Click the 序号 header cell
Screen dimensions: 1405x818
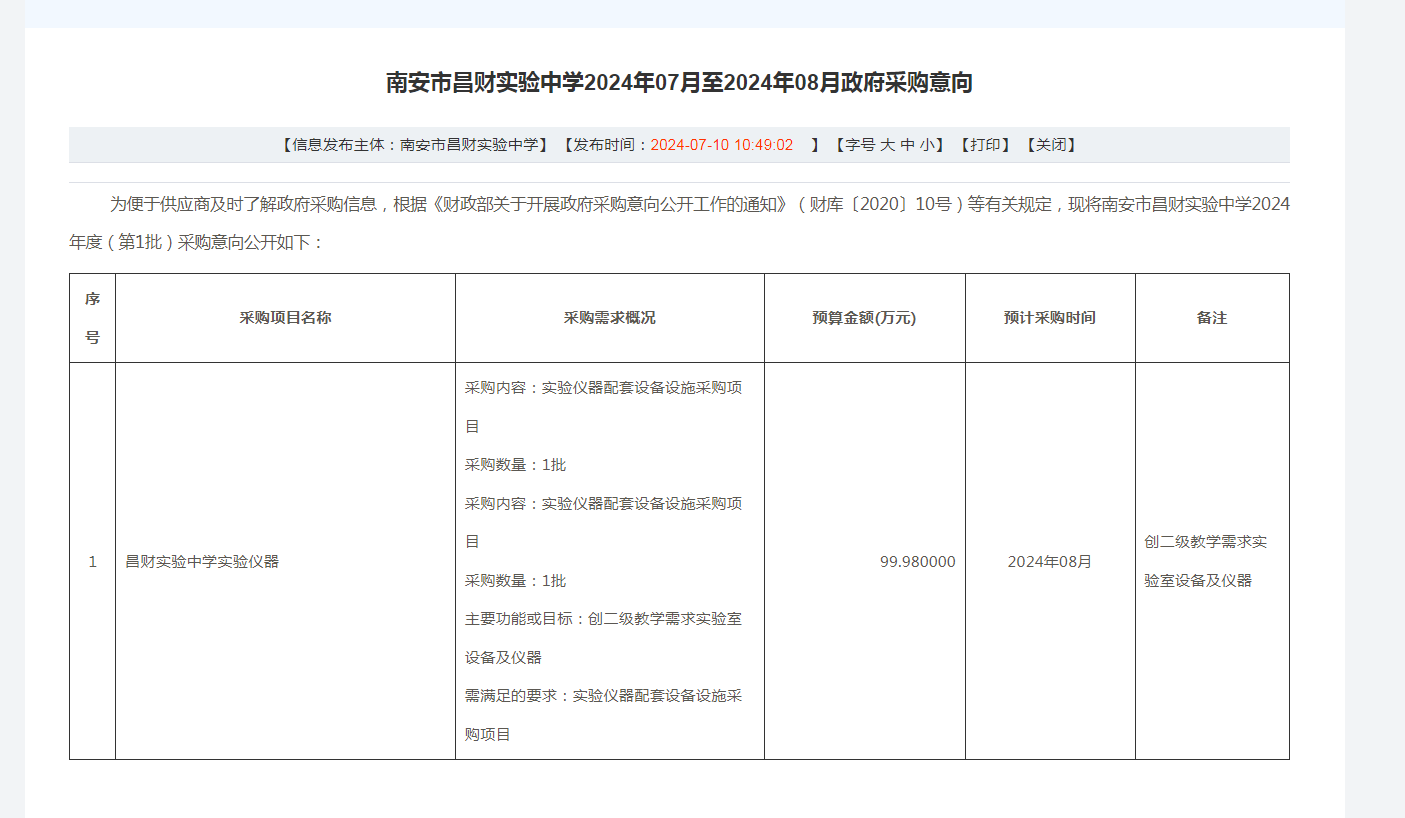click(x=93, y=317)
